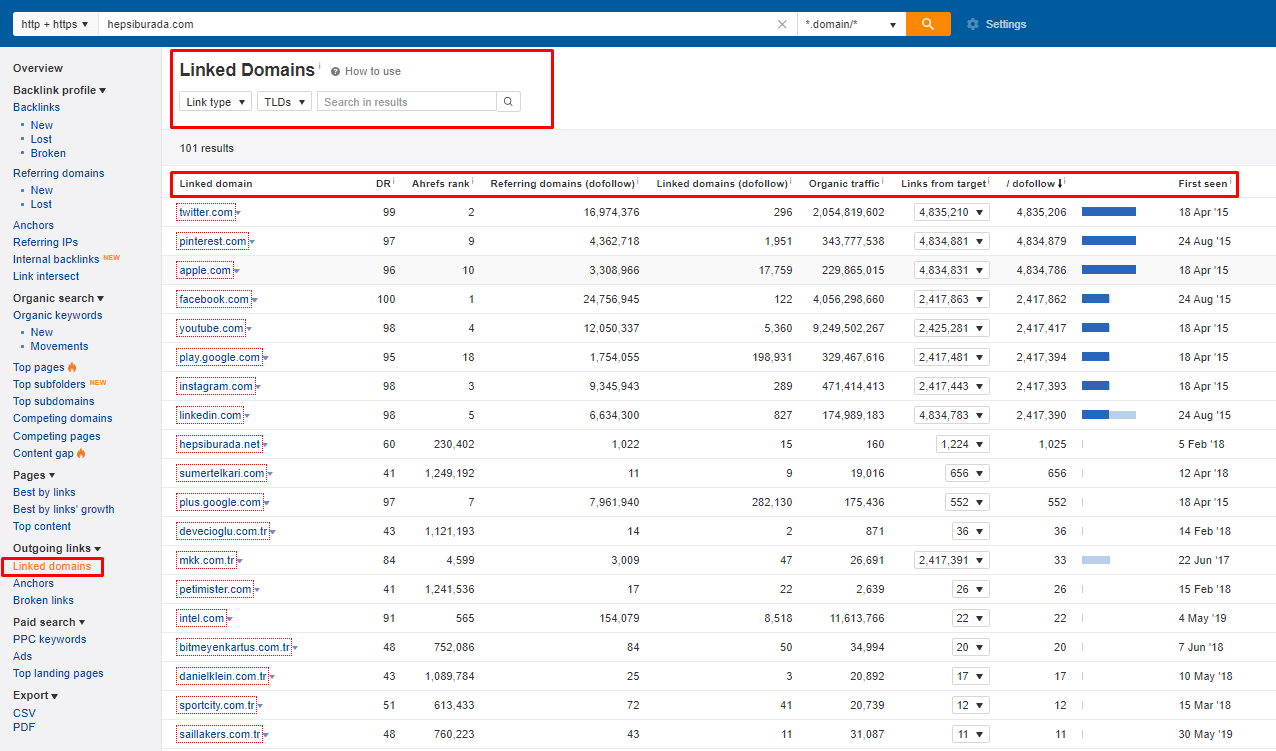Sort by Referring domains (dofollow) header
The height and width of the screenshot is (751, 1276).
pyautogui.click(x=562, y=183)
